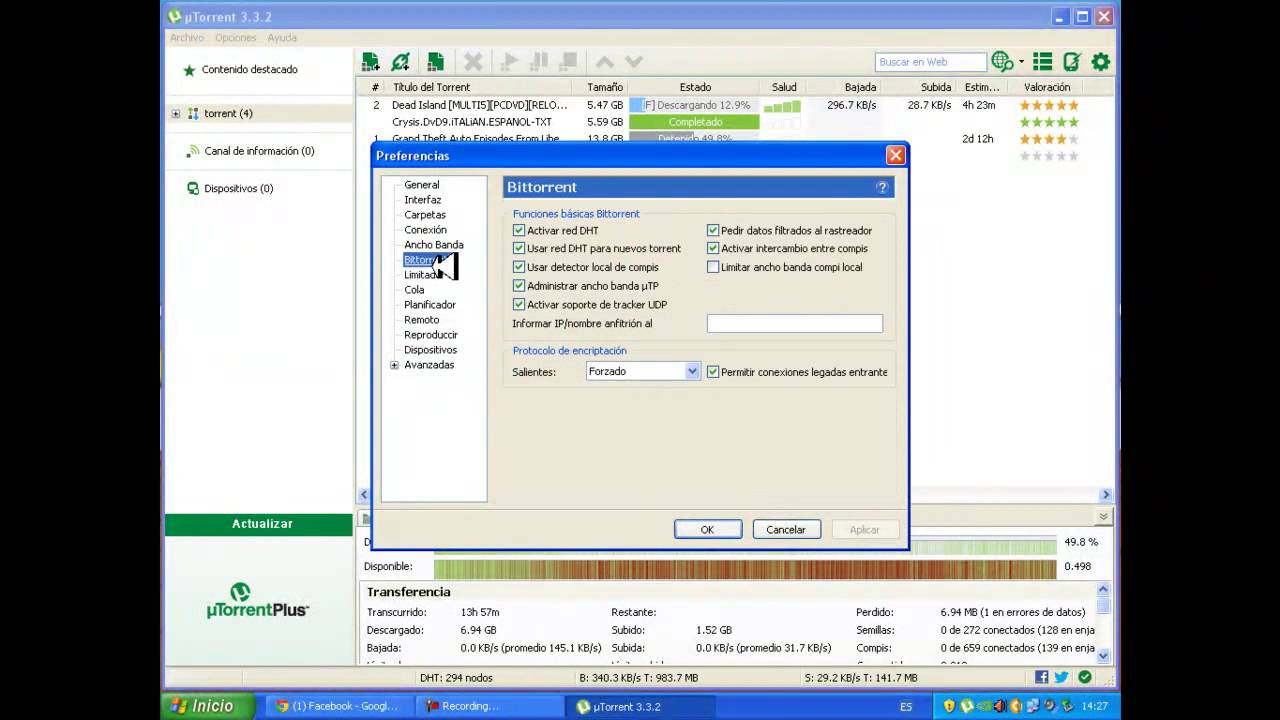This screenshot has width=1280, height=720.
Task: Click the Dead Island download progress bar
Action: 694,105
